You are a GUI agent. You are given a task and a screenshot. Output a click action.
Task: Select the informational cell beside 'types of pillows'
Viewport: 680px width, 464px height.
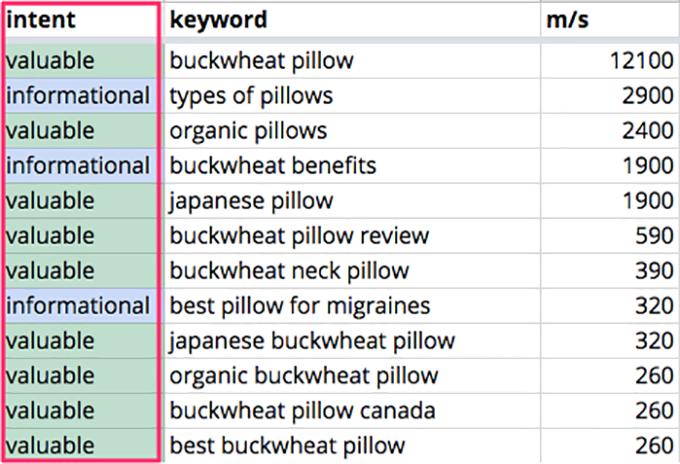81,96
